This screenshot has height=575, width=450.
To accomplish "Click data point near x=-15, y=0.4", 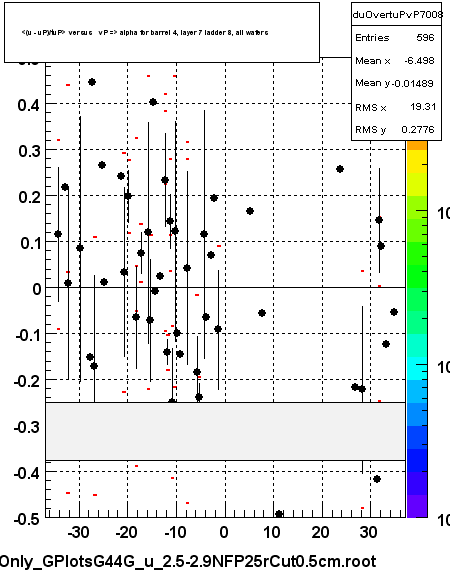I will pyautogui.click(x=153, y=102).
